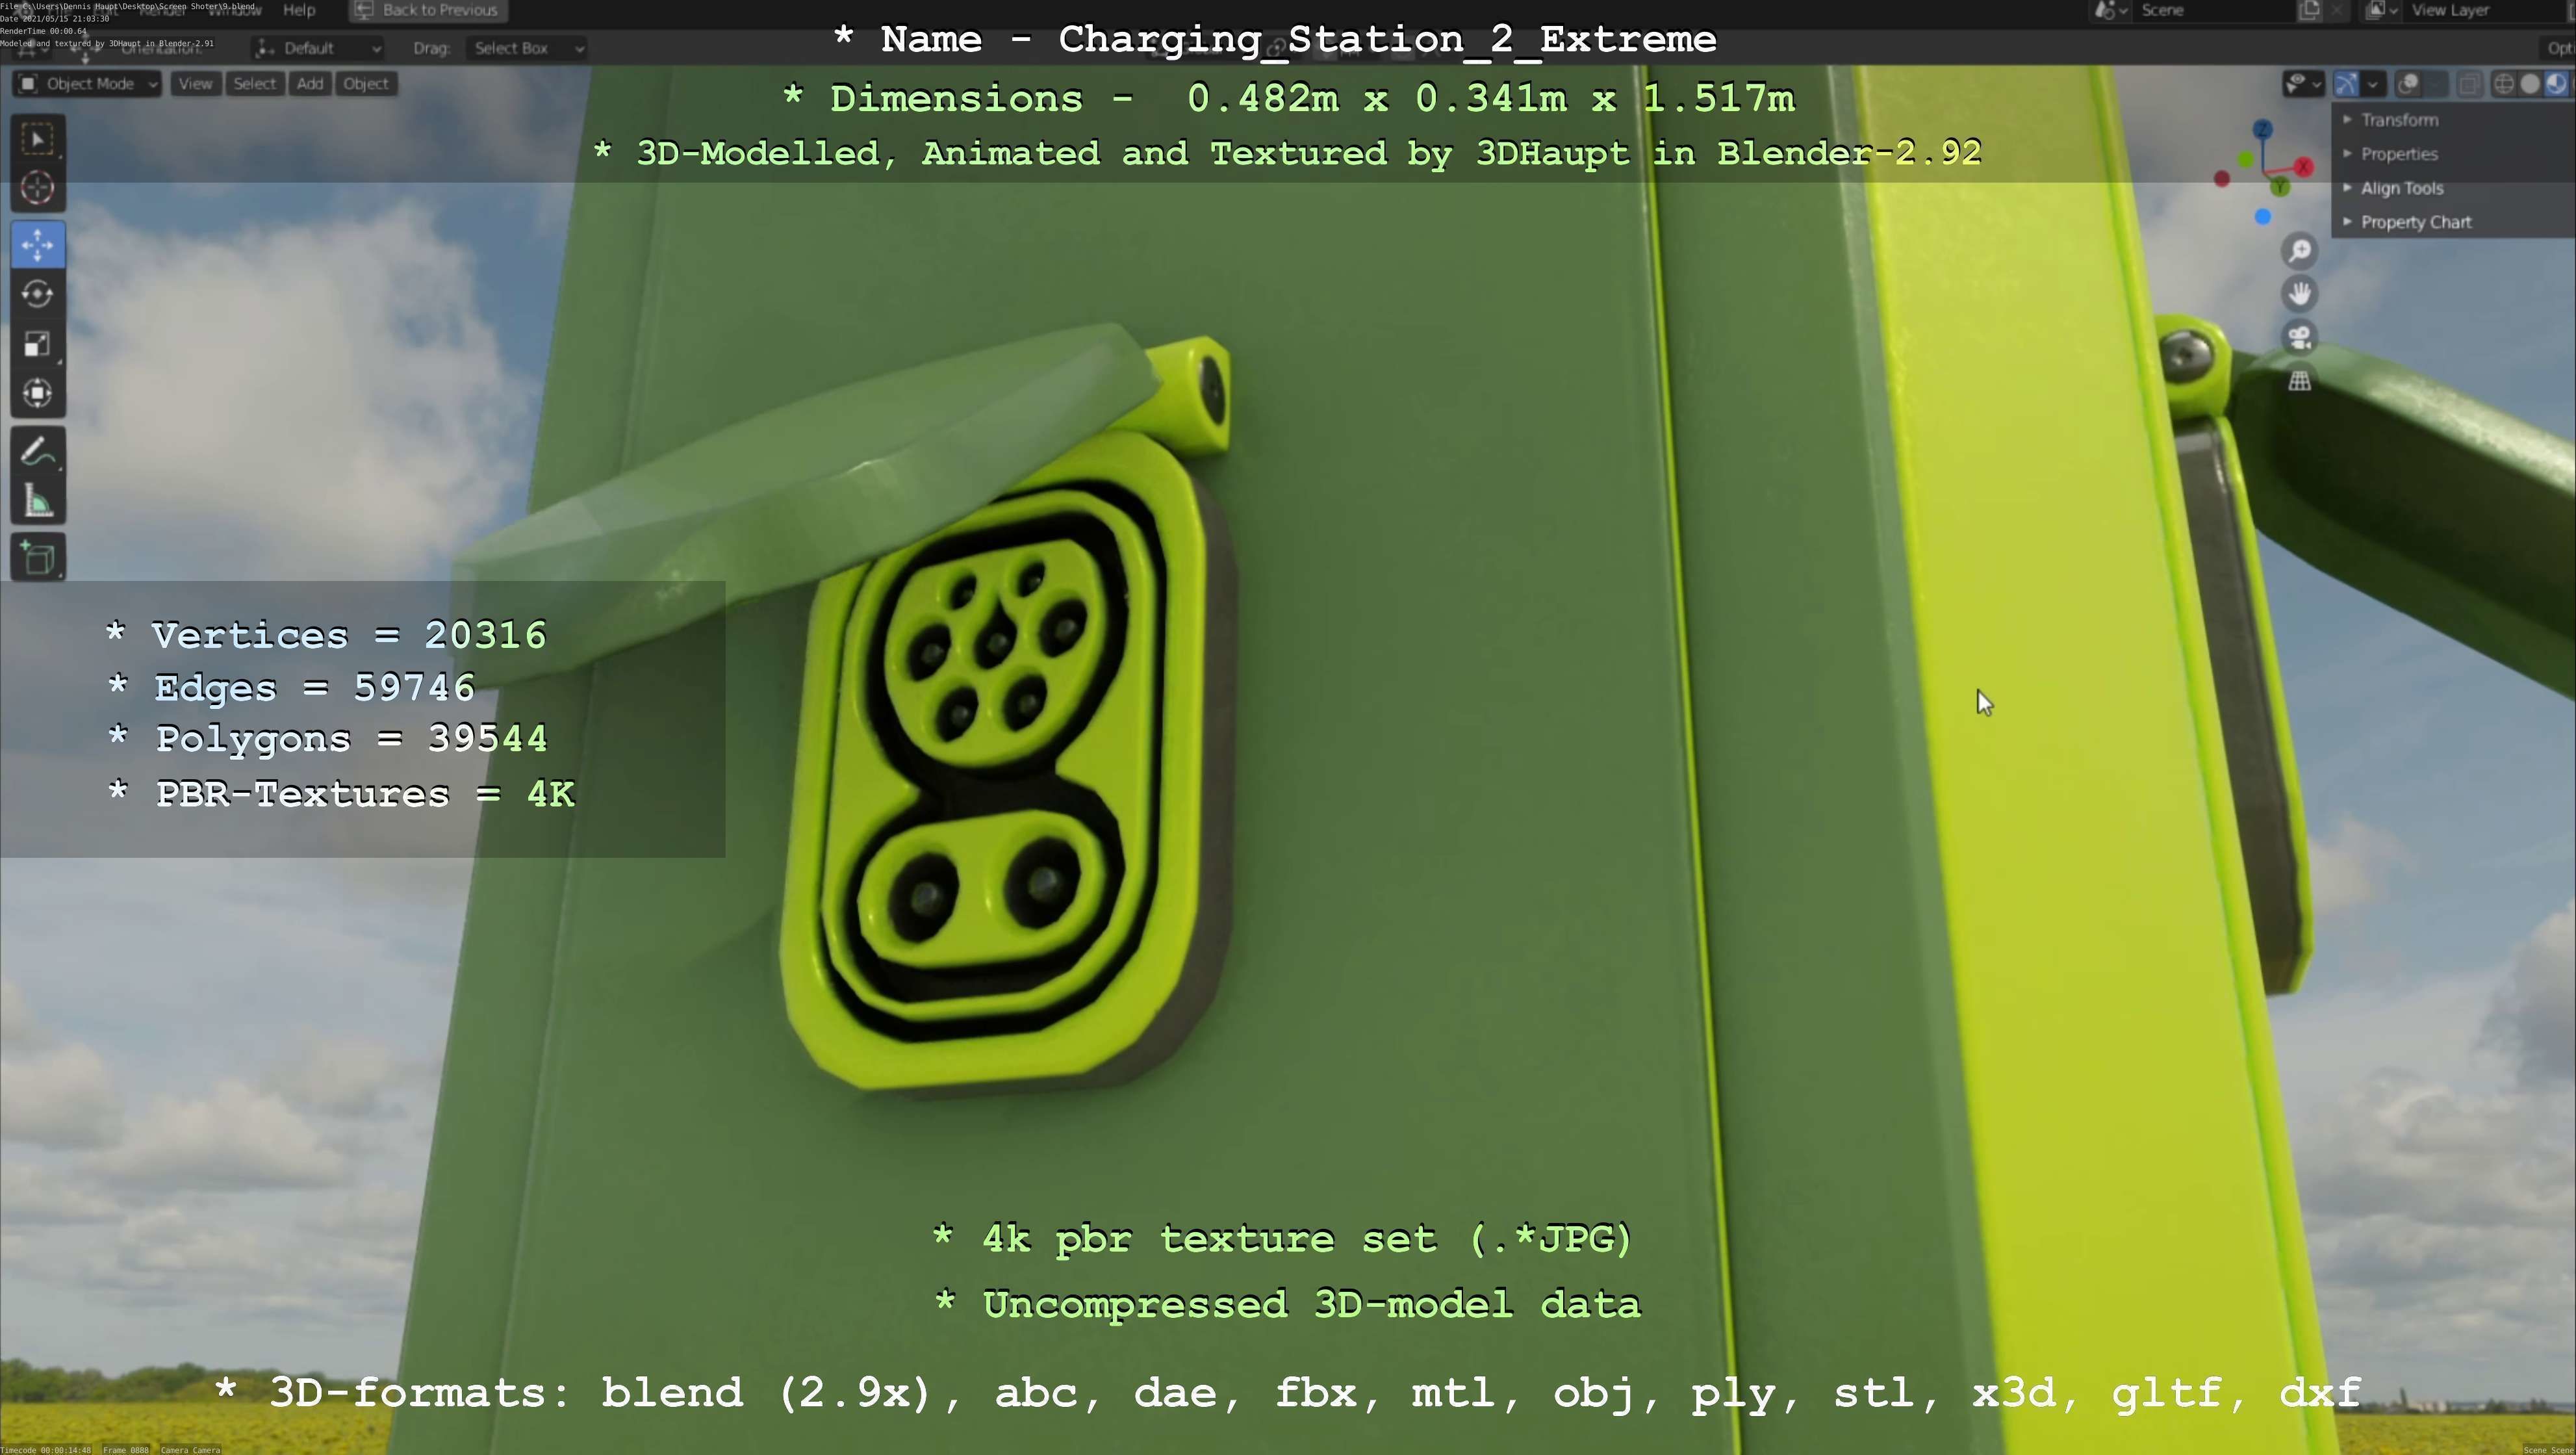
Task: Click the blue Z axis gizmo handle
Action: pyautogui.click(x=2262, y=130)
